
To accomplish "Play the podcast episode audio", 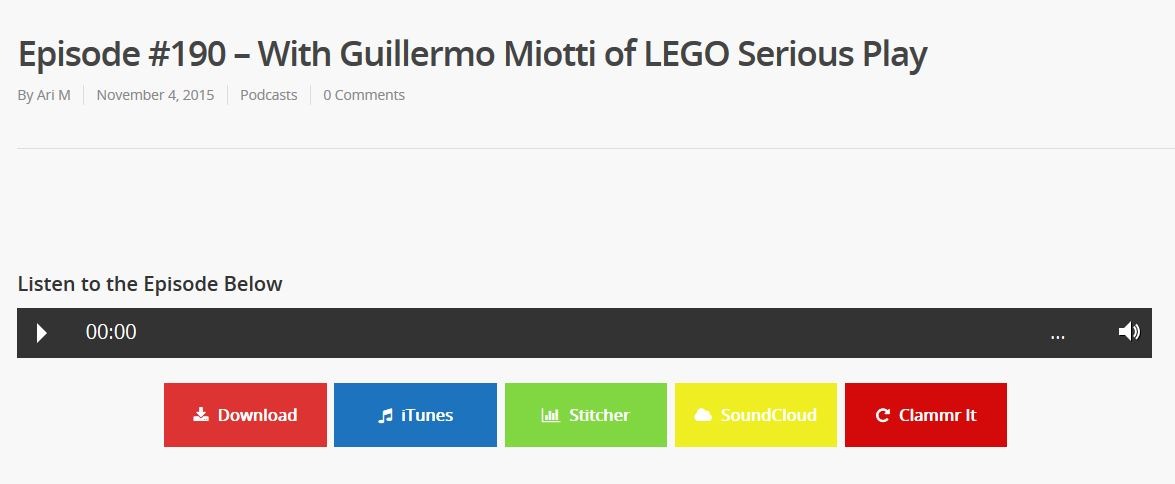I will pyautogui.click(x=42, y=333).
